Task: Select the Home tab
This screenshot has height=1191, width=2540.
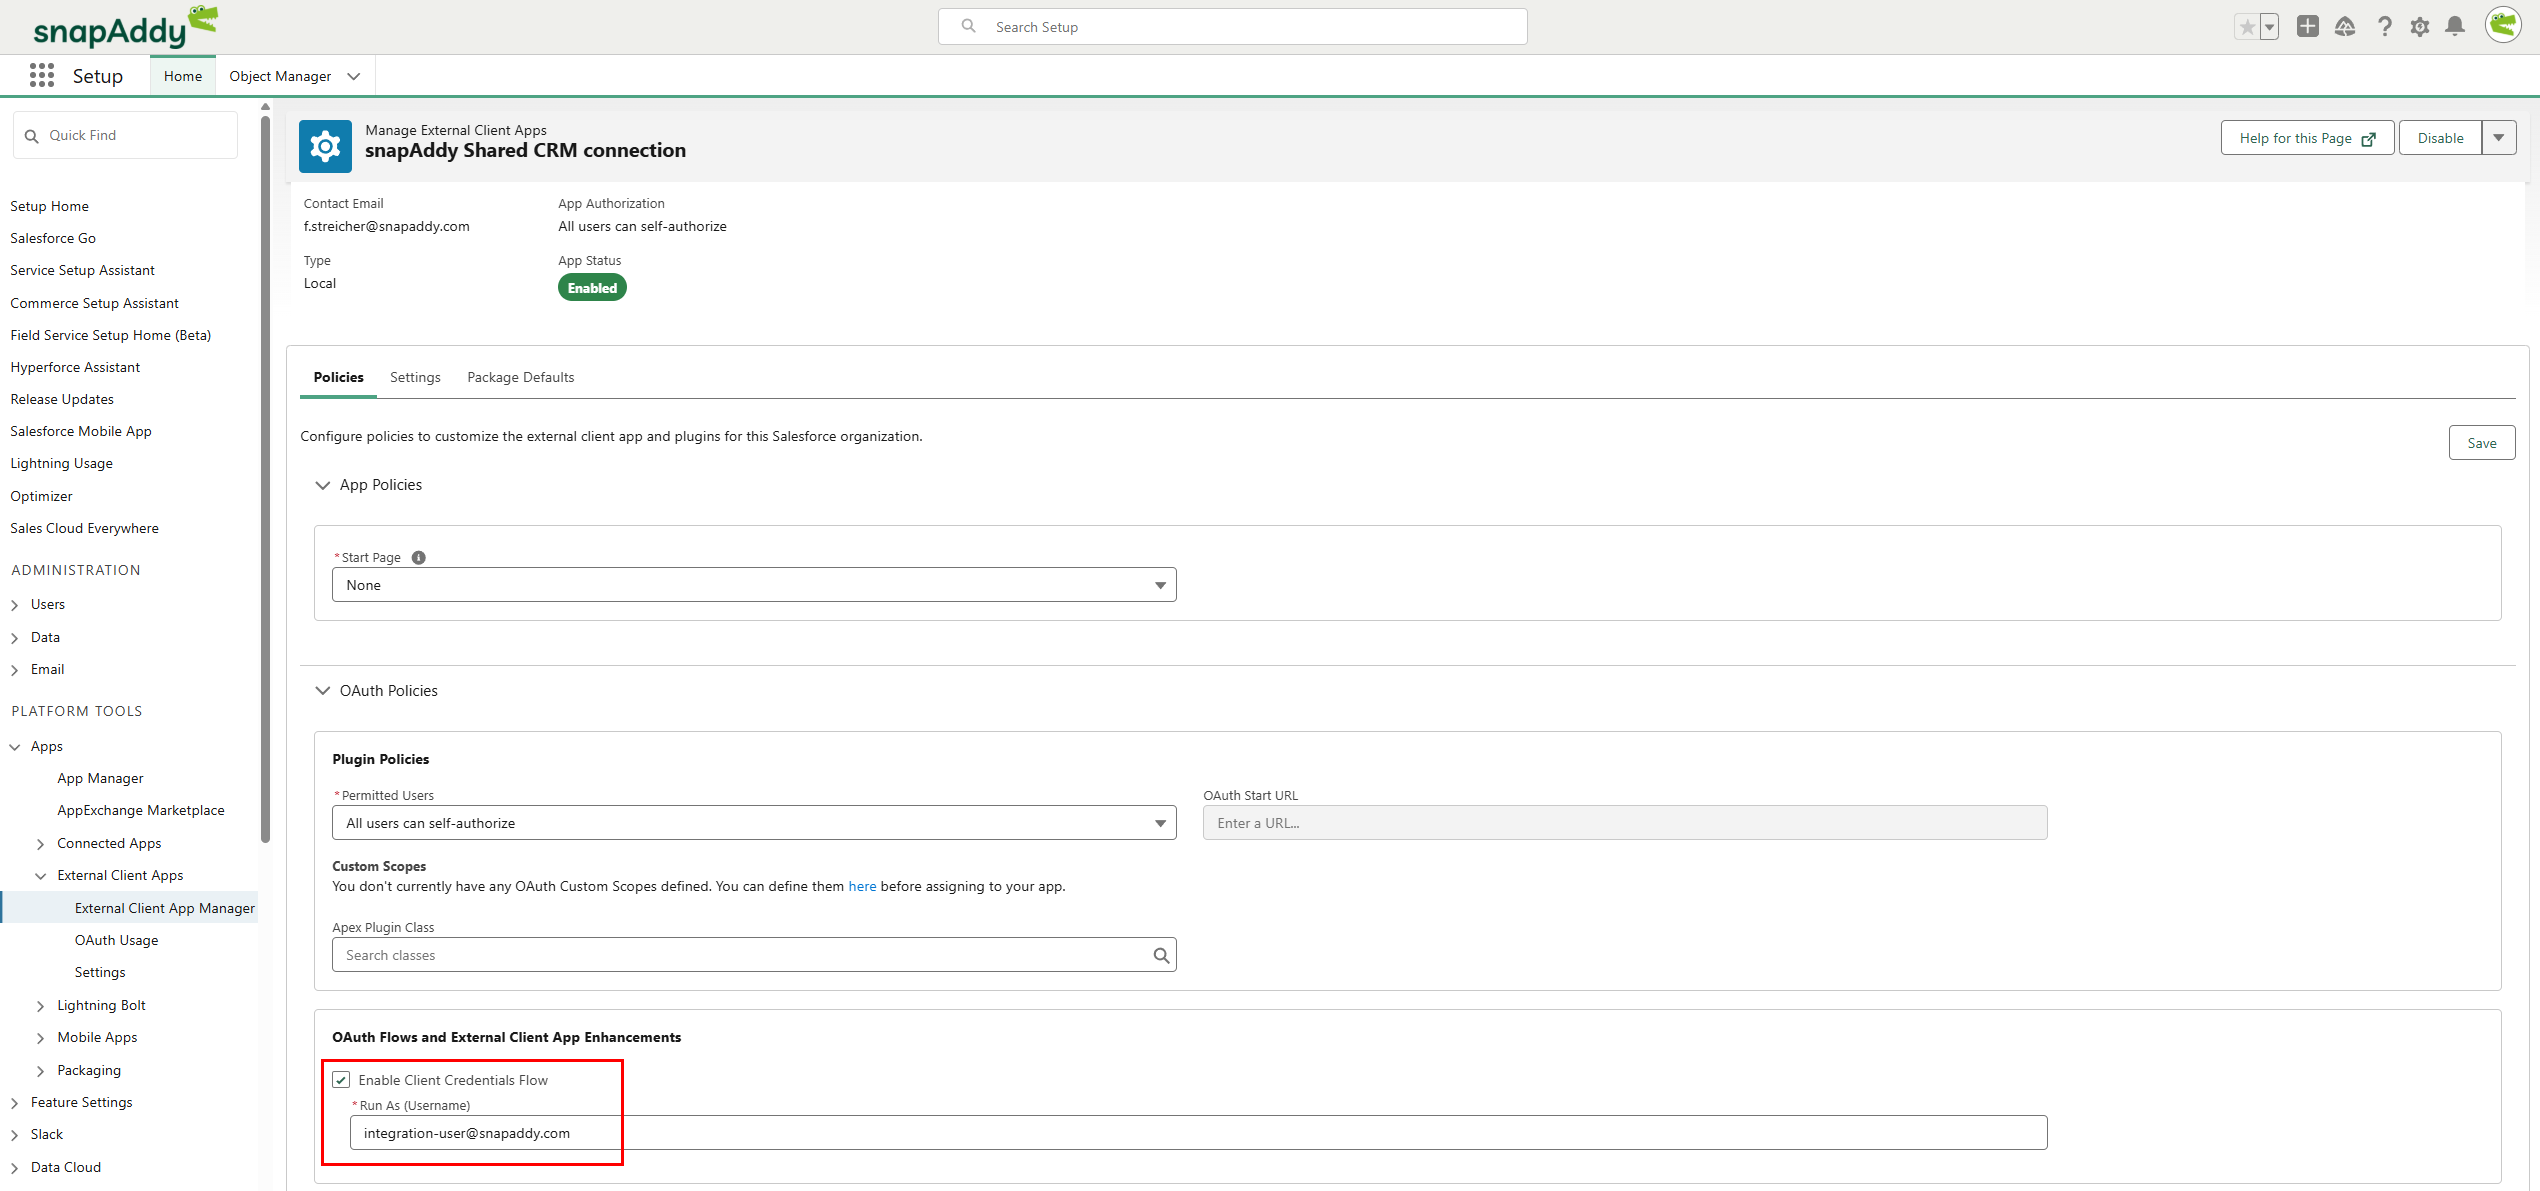Action: pos(183,76)
